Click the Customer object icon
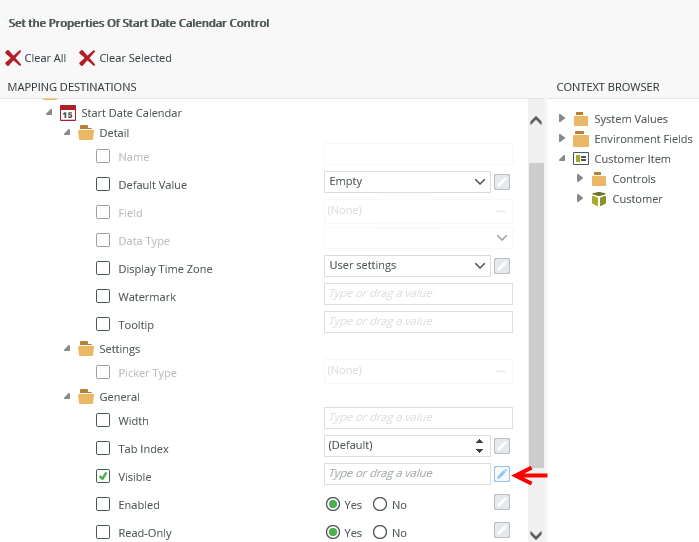 tap(599, 199)
